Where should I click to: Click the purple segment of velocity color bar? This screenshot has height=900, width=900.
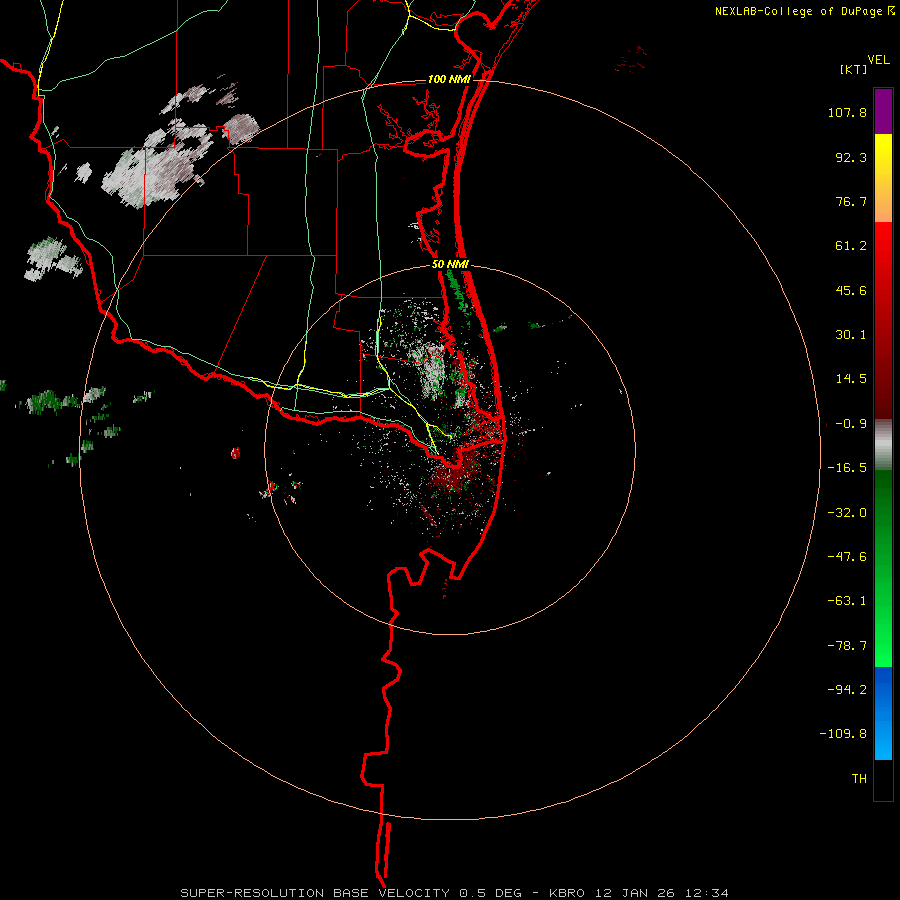(x=883, y=111)
